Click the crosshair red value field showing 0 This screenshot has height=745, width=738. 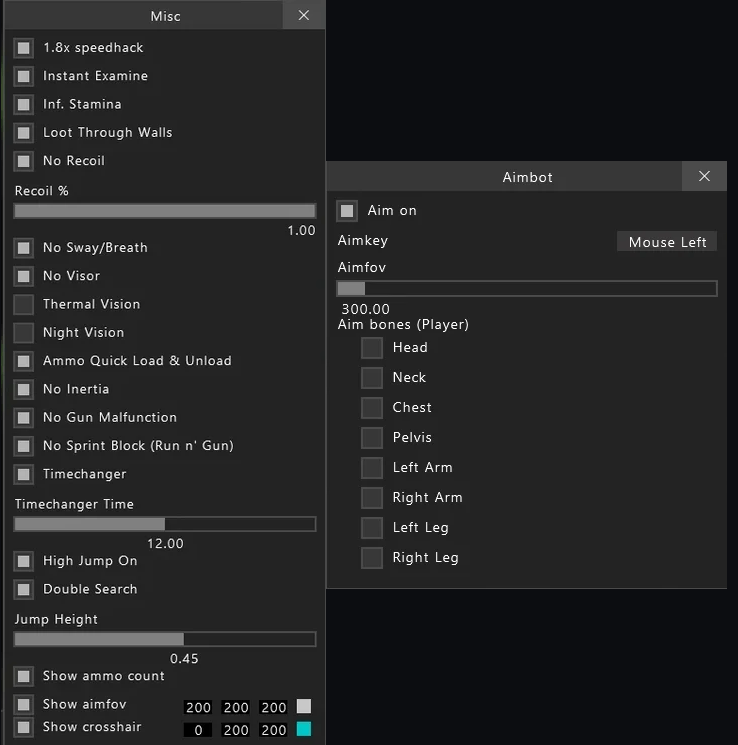click(198, 730)
